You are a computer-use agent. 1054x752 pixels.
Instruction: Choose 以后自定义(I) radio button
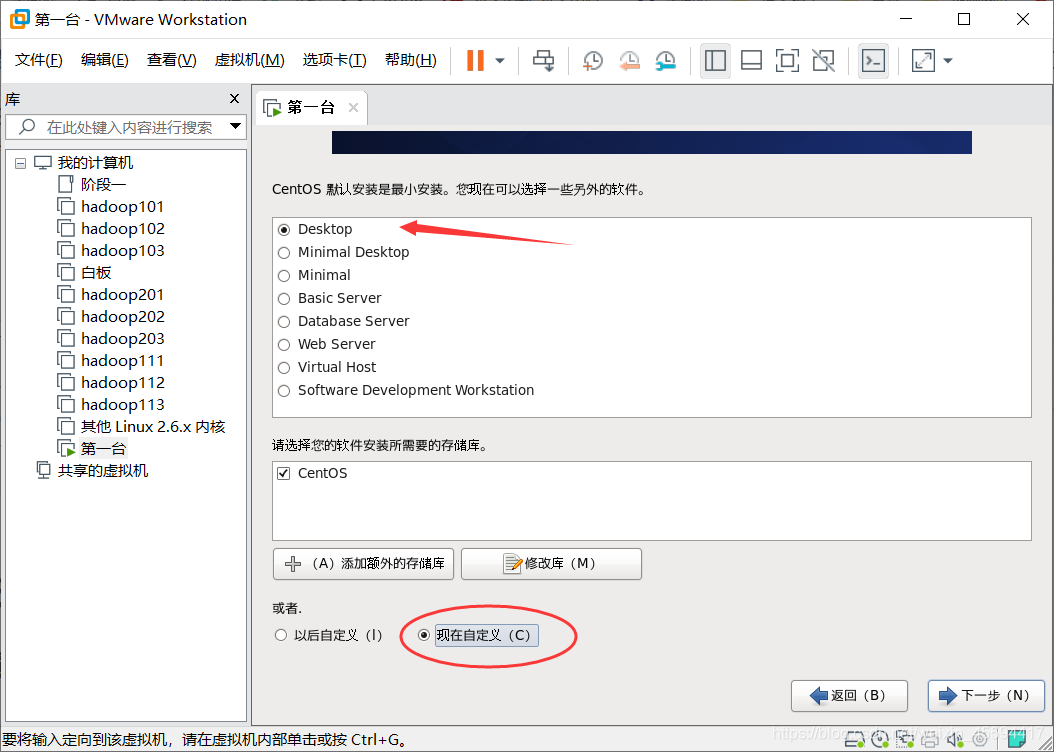[x=281, y=635]
